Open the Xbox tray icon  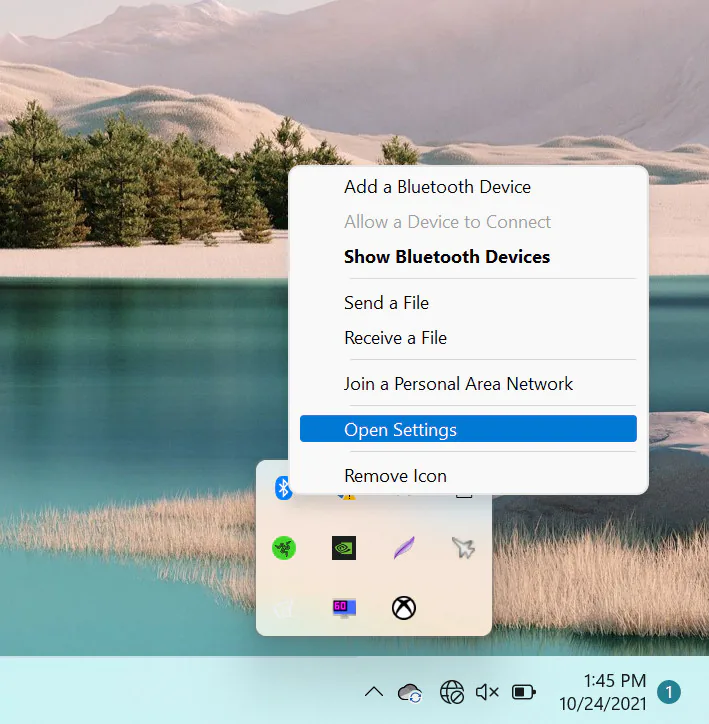coord(404,608)
